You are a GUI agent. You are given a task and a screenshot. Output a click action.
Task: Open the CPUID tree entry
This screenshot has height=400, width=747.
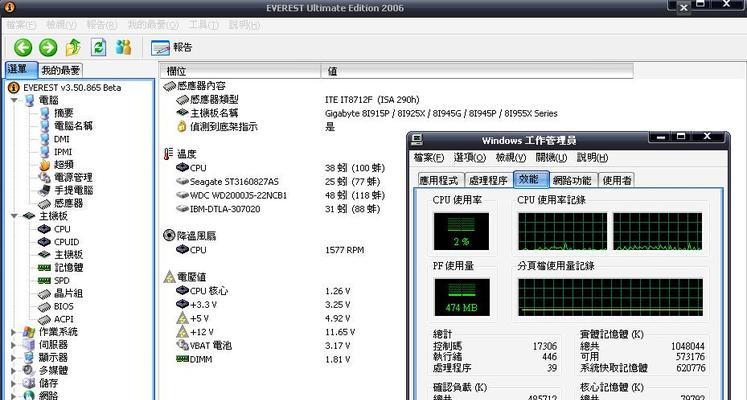pos(59,242)
